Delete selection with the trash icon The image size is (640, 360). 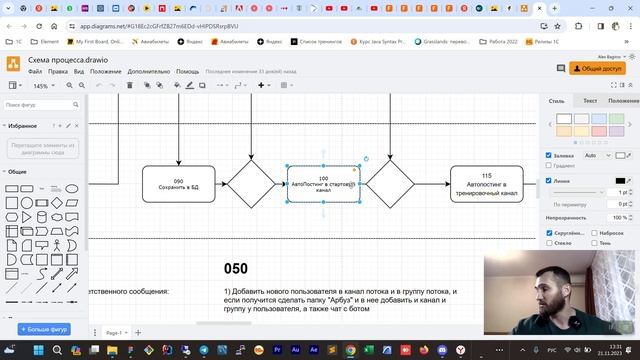(x=130, y=85)
